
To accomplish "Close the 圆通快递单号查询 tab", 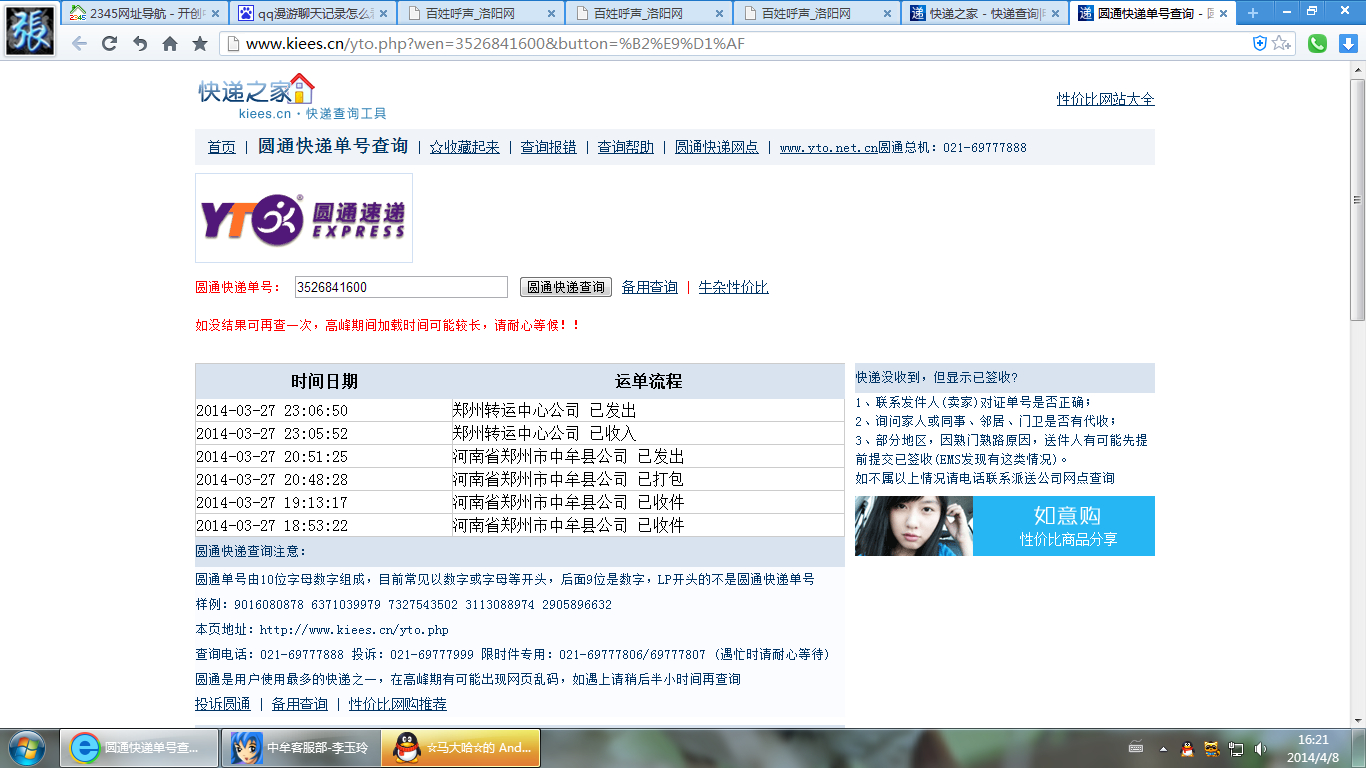I will tap(1223, 14).
